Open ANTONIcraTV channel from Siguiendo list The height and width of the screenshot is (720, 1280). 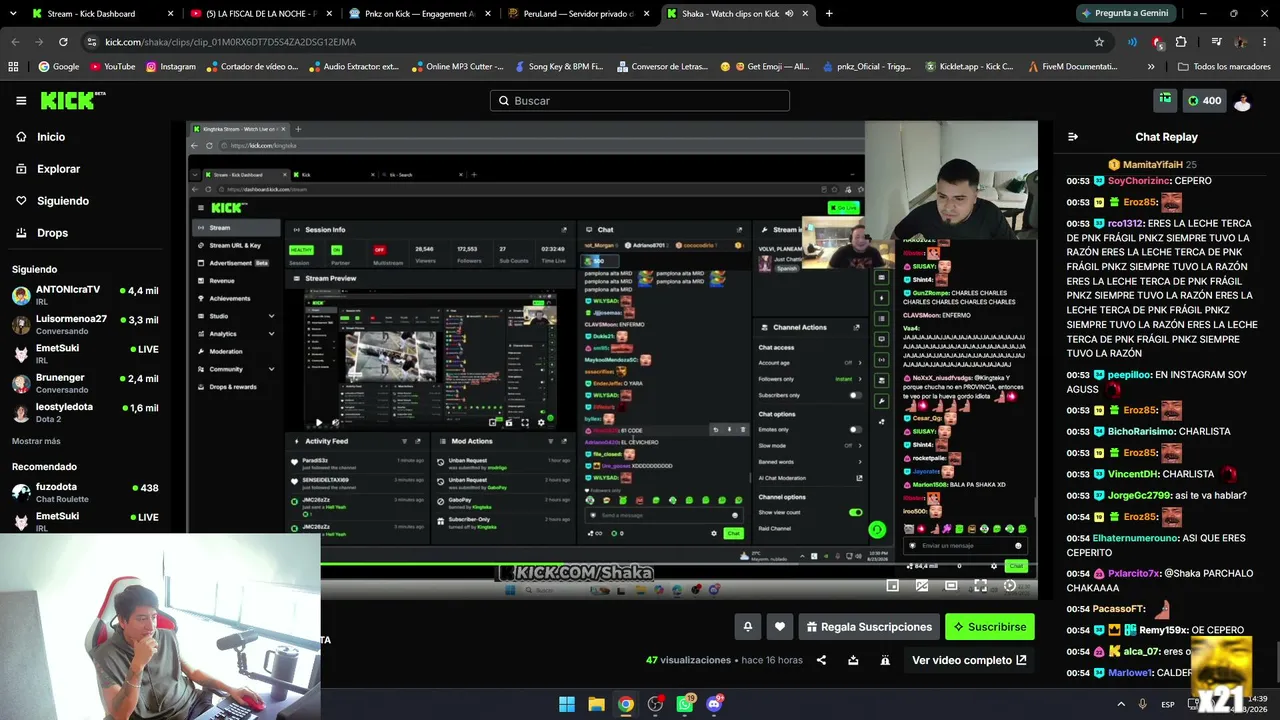pyautogui.click(x=85, y=295)
